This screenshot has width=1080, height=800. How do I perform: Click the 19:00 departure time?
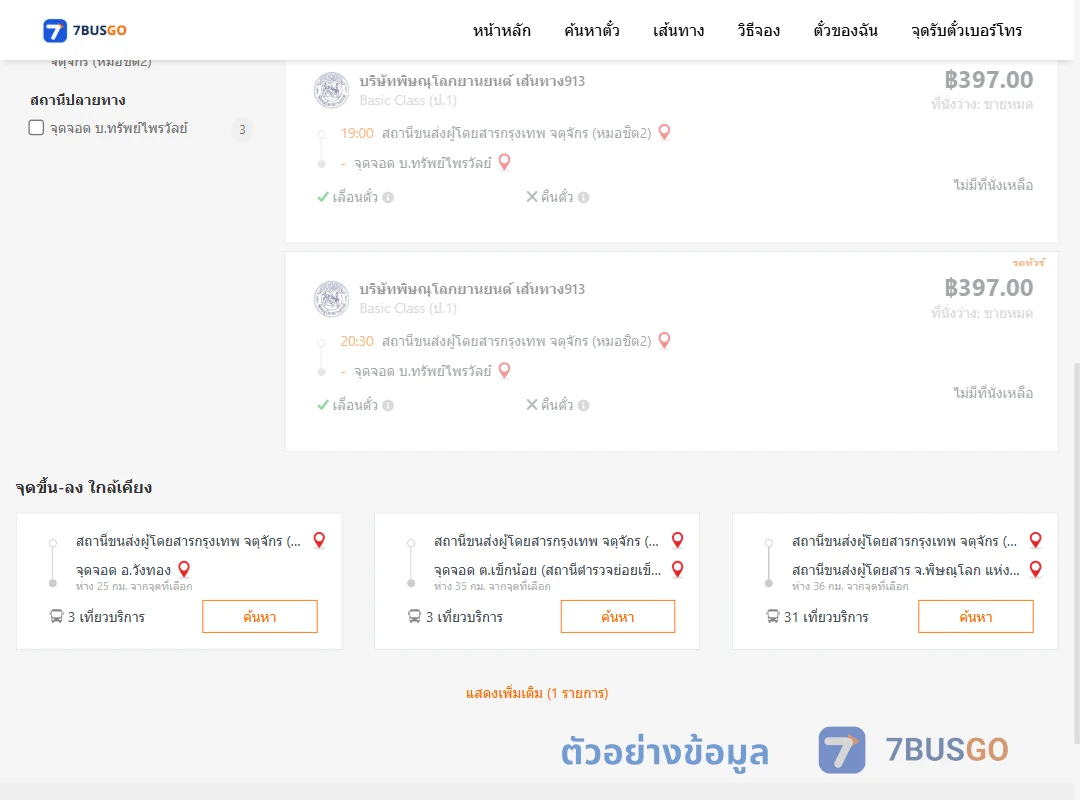(x=357, y=133)
